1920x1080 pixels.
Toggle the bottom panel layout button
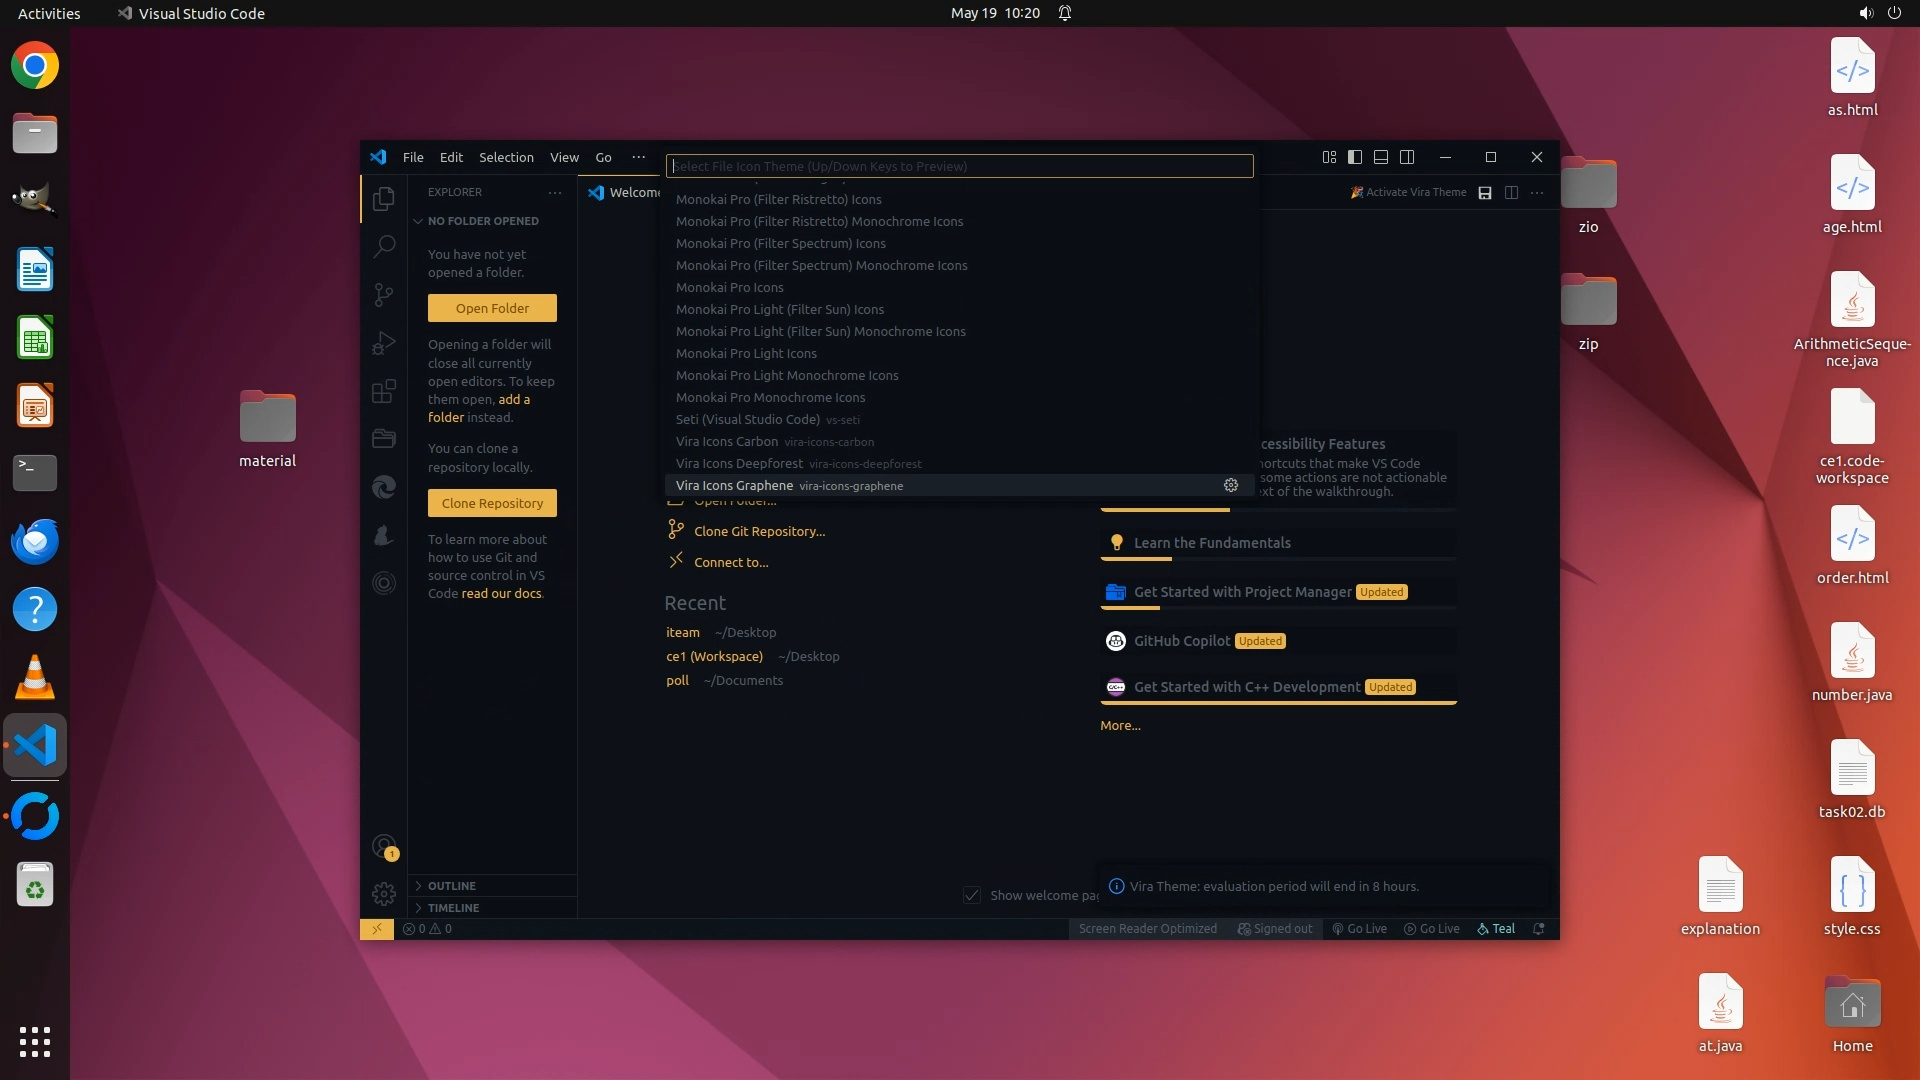(x=1381, y=157)
